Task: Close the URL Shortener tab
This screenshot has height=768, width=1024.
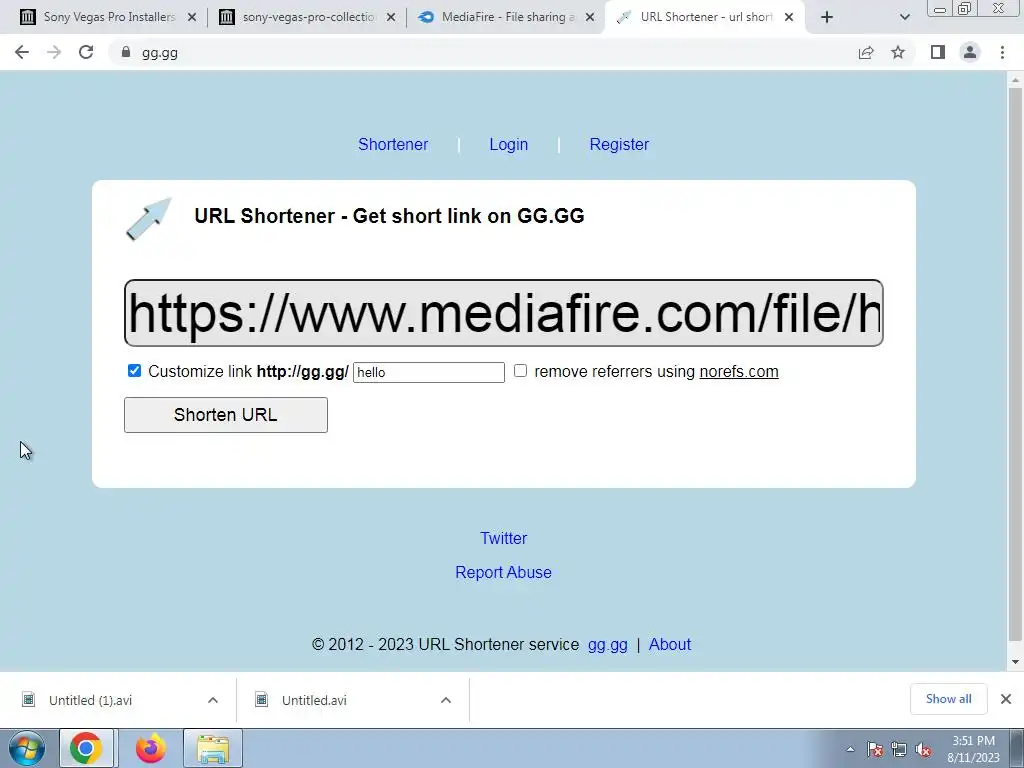Action: point(789,17)
